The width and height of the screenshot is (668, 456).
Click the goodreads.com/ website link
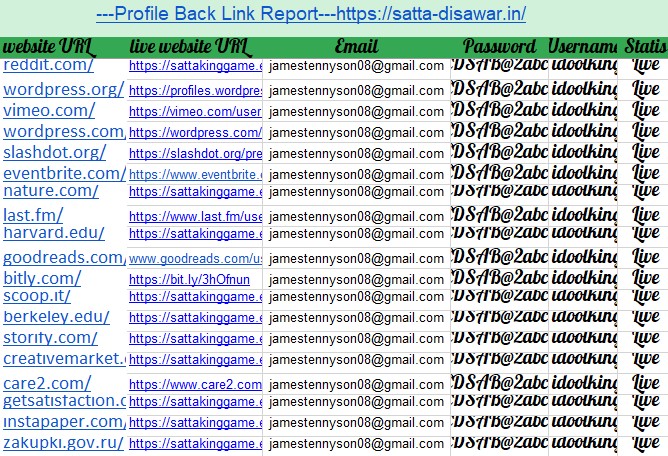(64, 258)
